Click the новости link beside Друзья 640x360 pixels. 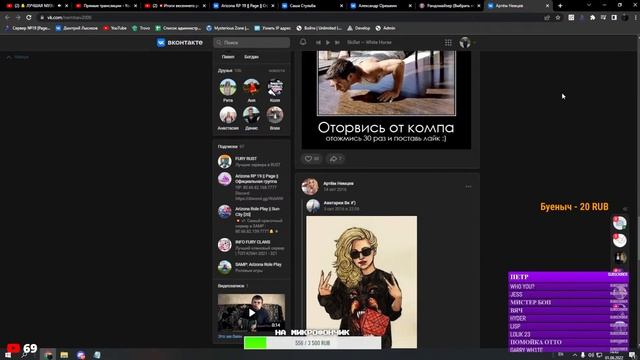click(276, 71)
